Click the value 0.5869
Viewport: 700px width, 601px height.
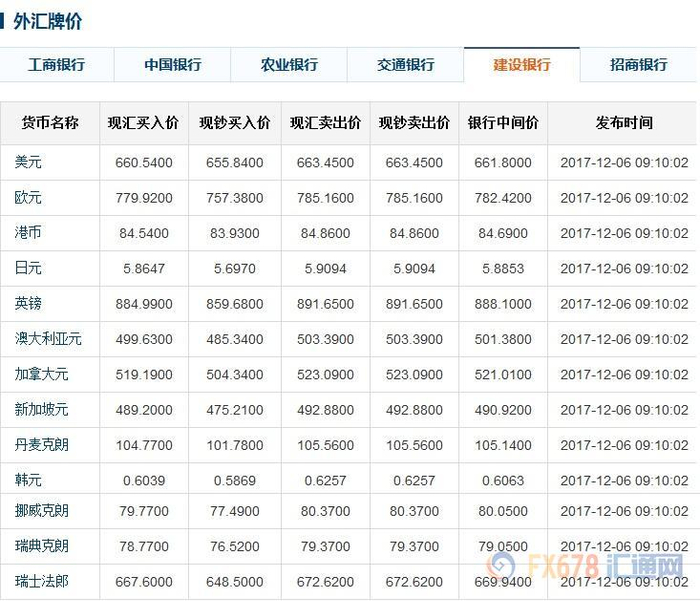click(x=235, y=480)
